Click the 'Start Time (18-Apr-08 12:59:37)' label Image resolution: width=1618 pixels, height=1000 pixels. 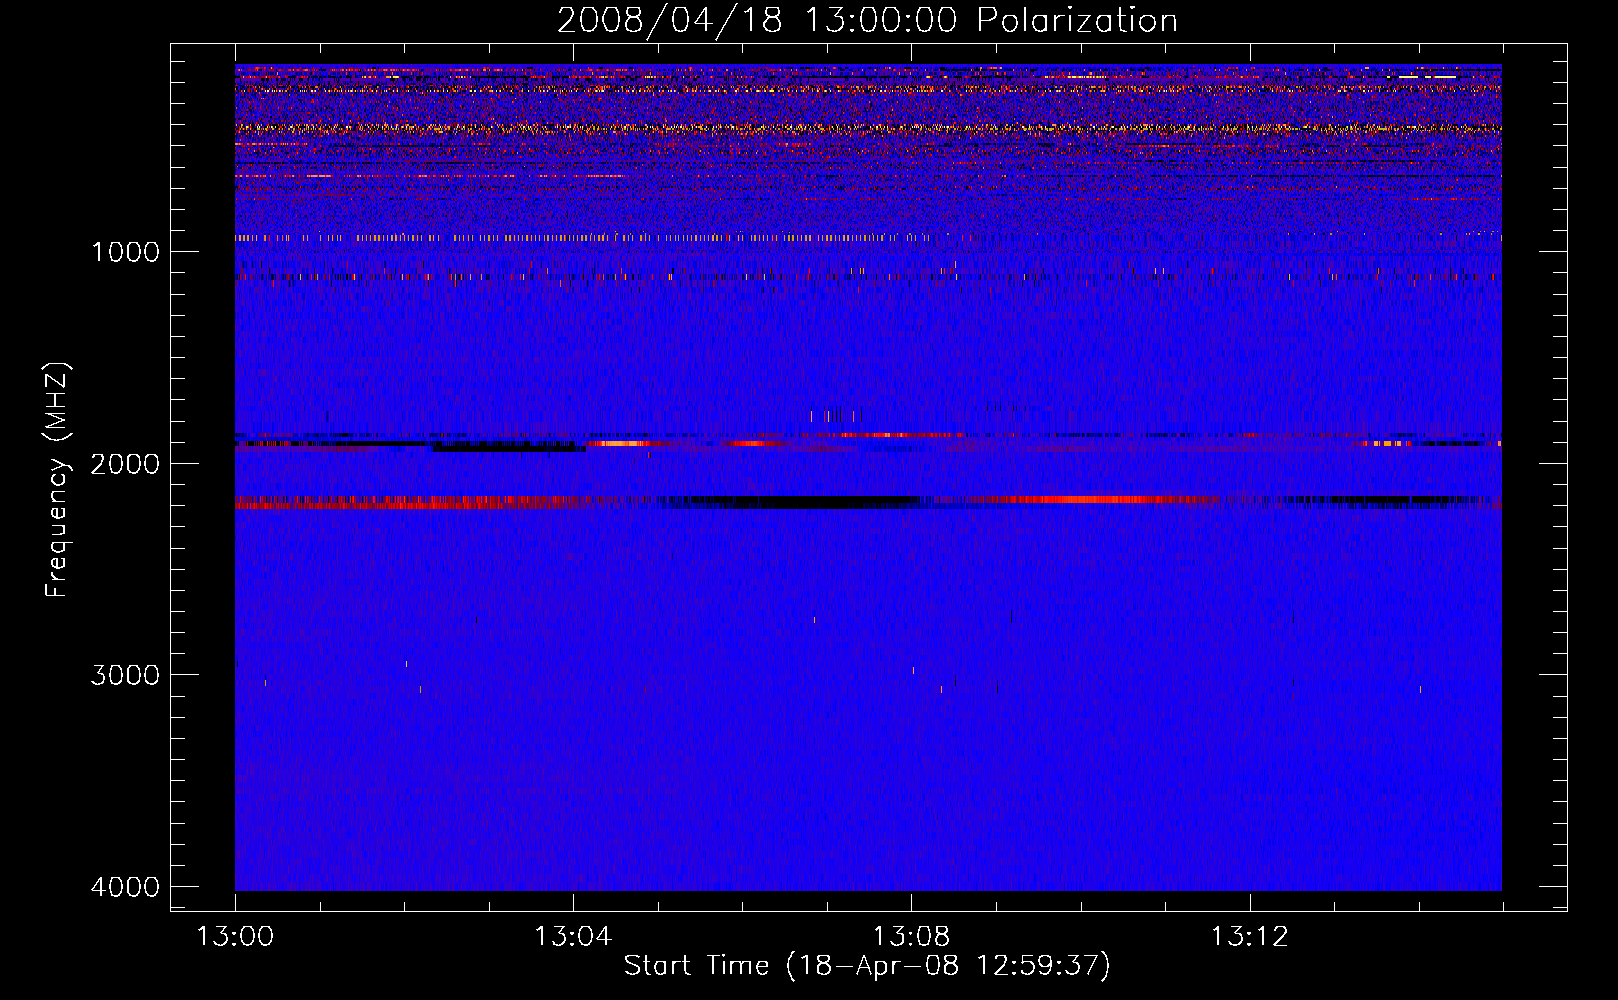pos(867,966)
